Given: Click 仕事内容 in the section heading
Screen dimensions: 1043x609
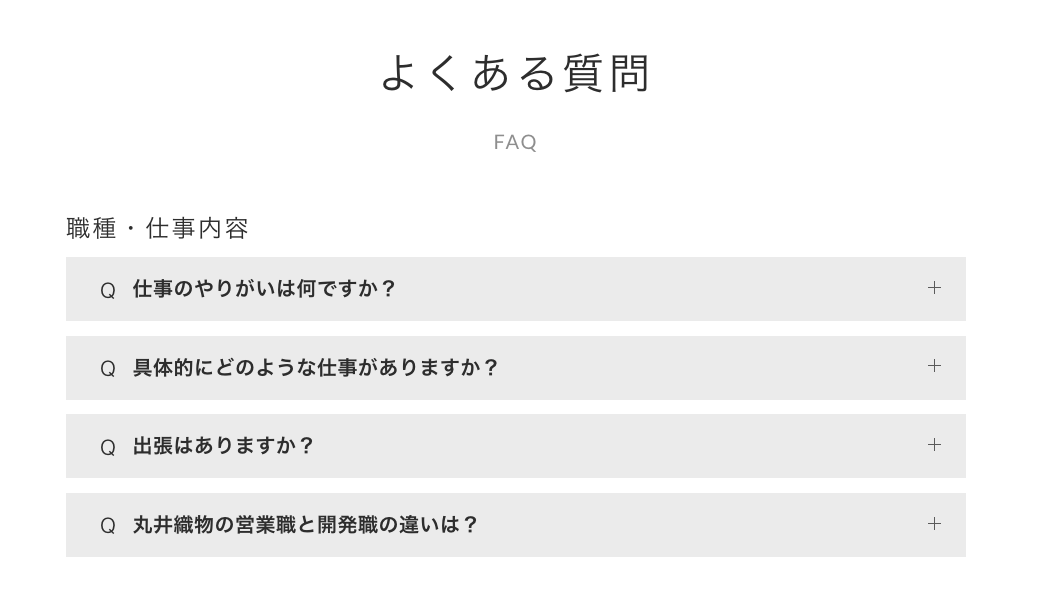Looking at the screenshot, I should [197, 229].
